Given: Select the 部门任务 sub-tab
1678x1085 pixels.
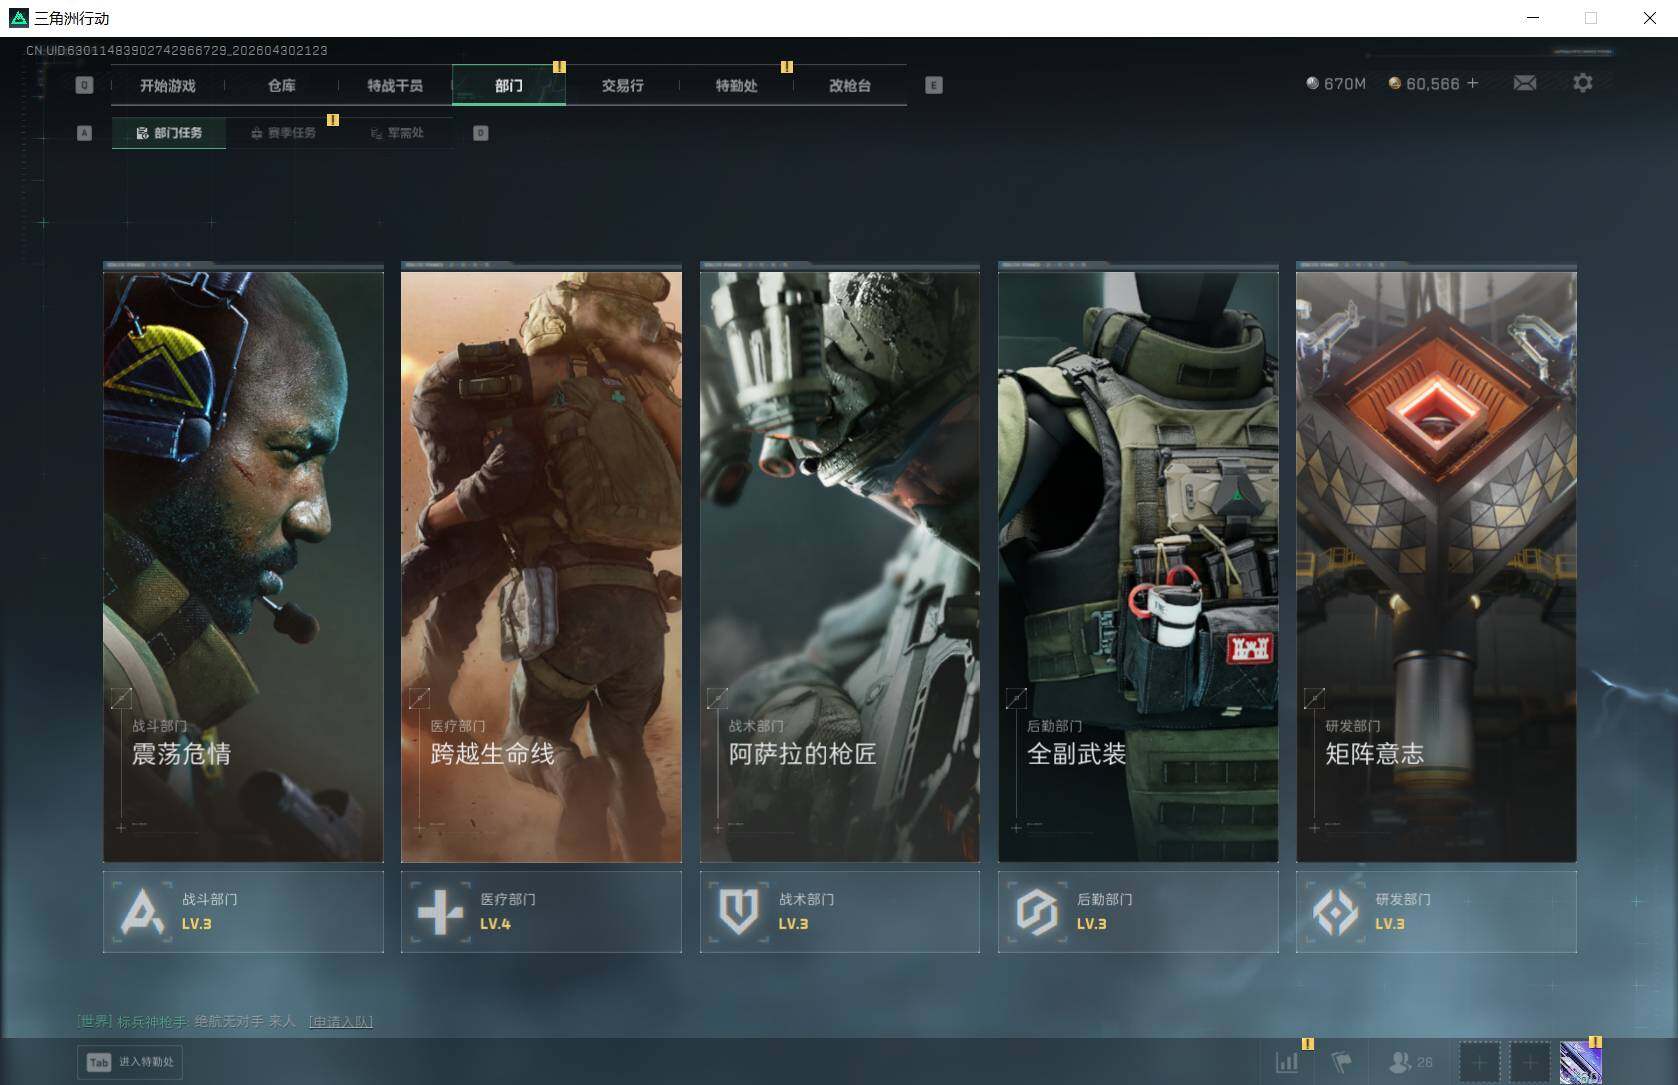Looking at the screenshot, I should click(x=169, y=133).
